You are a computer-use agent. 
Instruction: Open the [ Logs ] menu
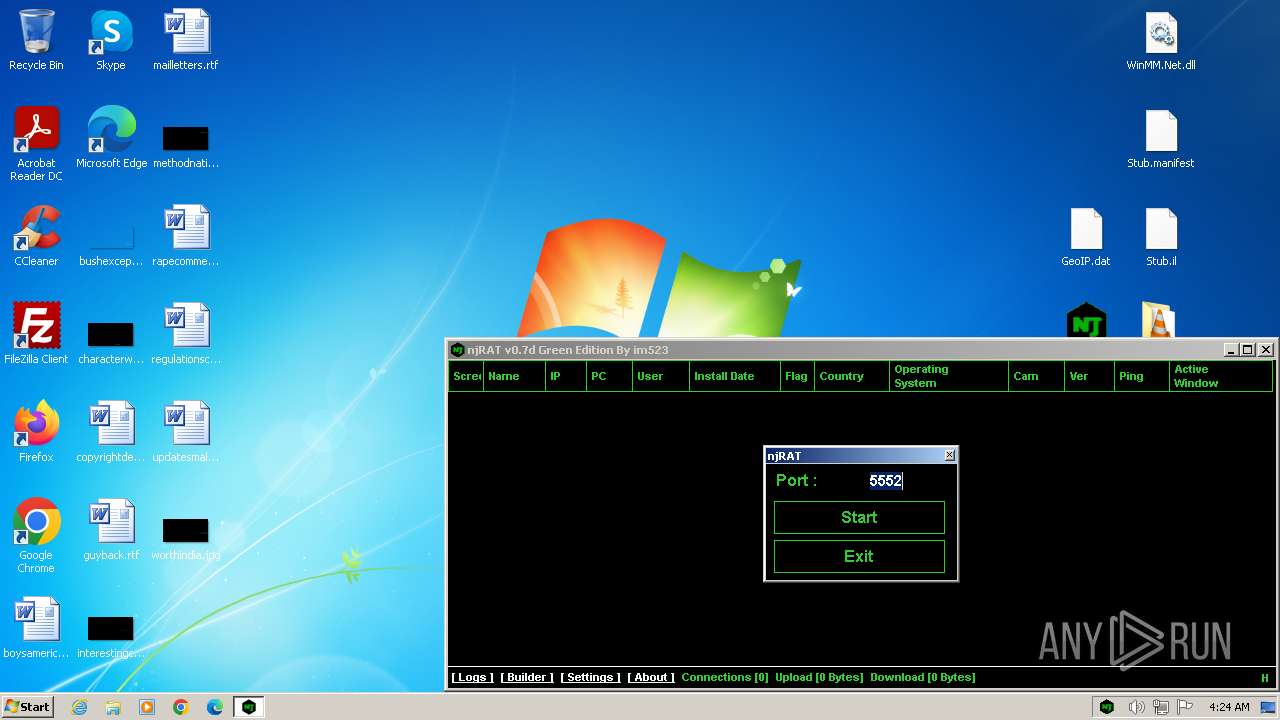472,677
